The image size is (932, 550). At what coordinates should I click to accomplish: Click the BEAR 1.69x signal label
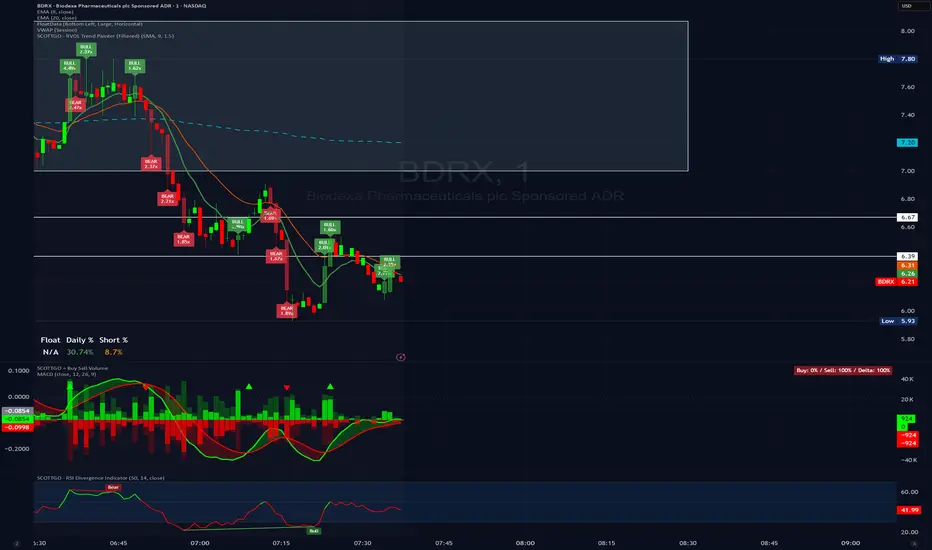tap(270, 216)
